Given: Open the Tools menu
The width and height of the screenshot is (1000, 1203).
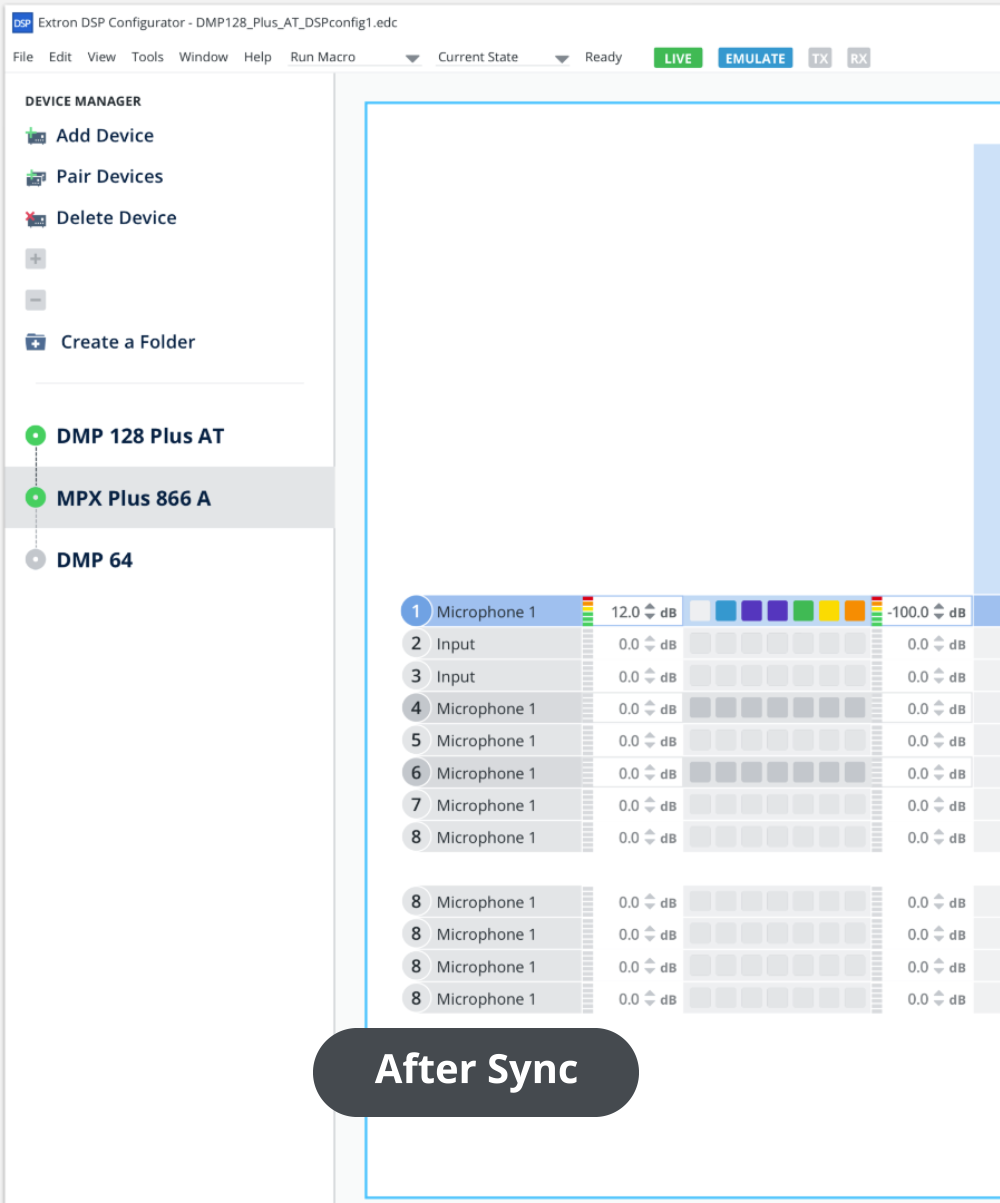Looking at the screenshot, I should pyautogui.click(x=147, y=57).
